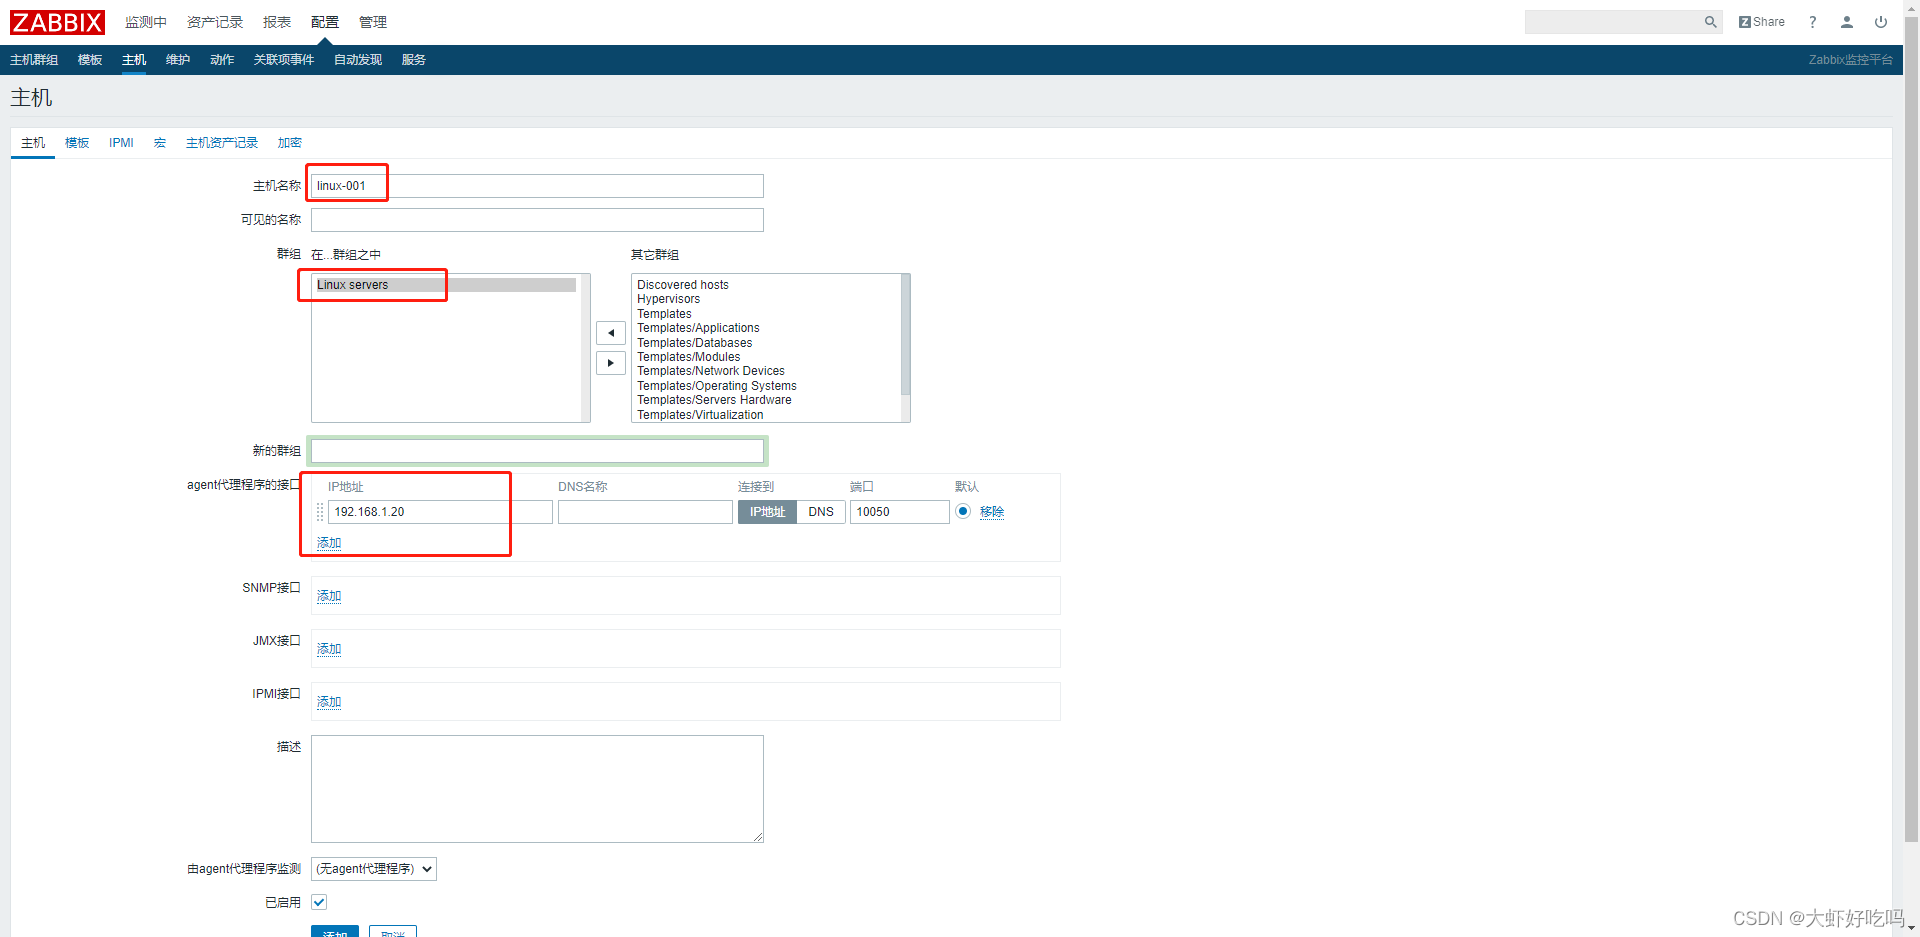
Task: Click the search magnifier icon
Action: (1710, 22)
